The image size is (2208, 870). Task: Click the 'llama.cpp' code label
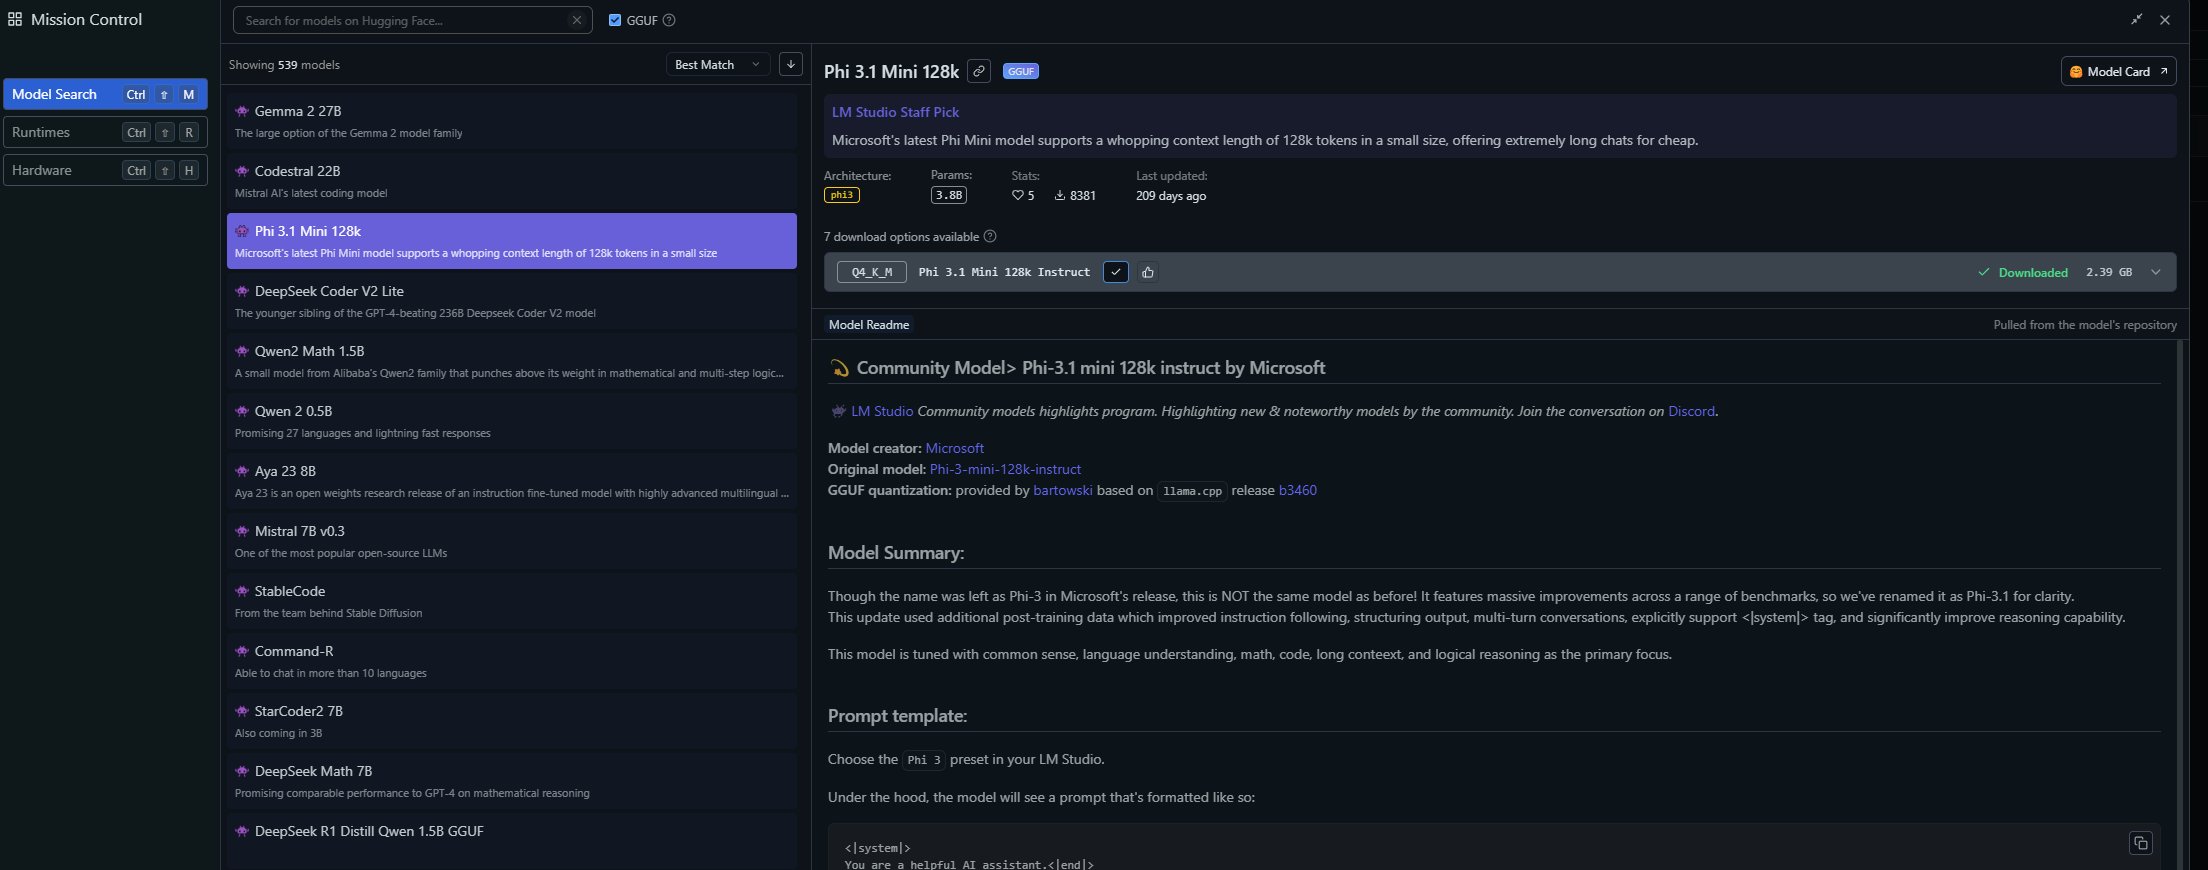[x=1192, y=491]
